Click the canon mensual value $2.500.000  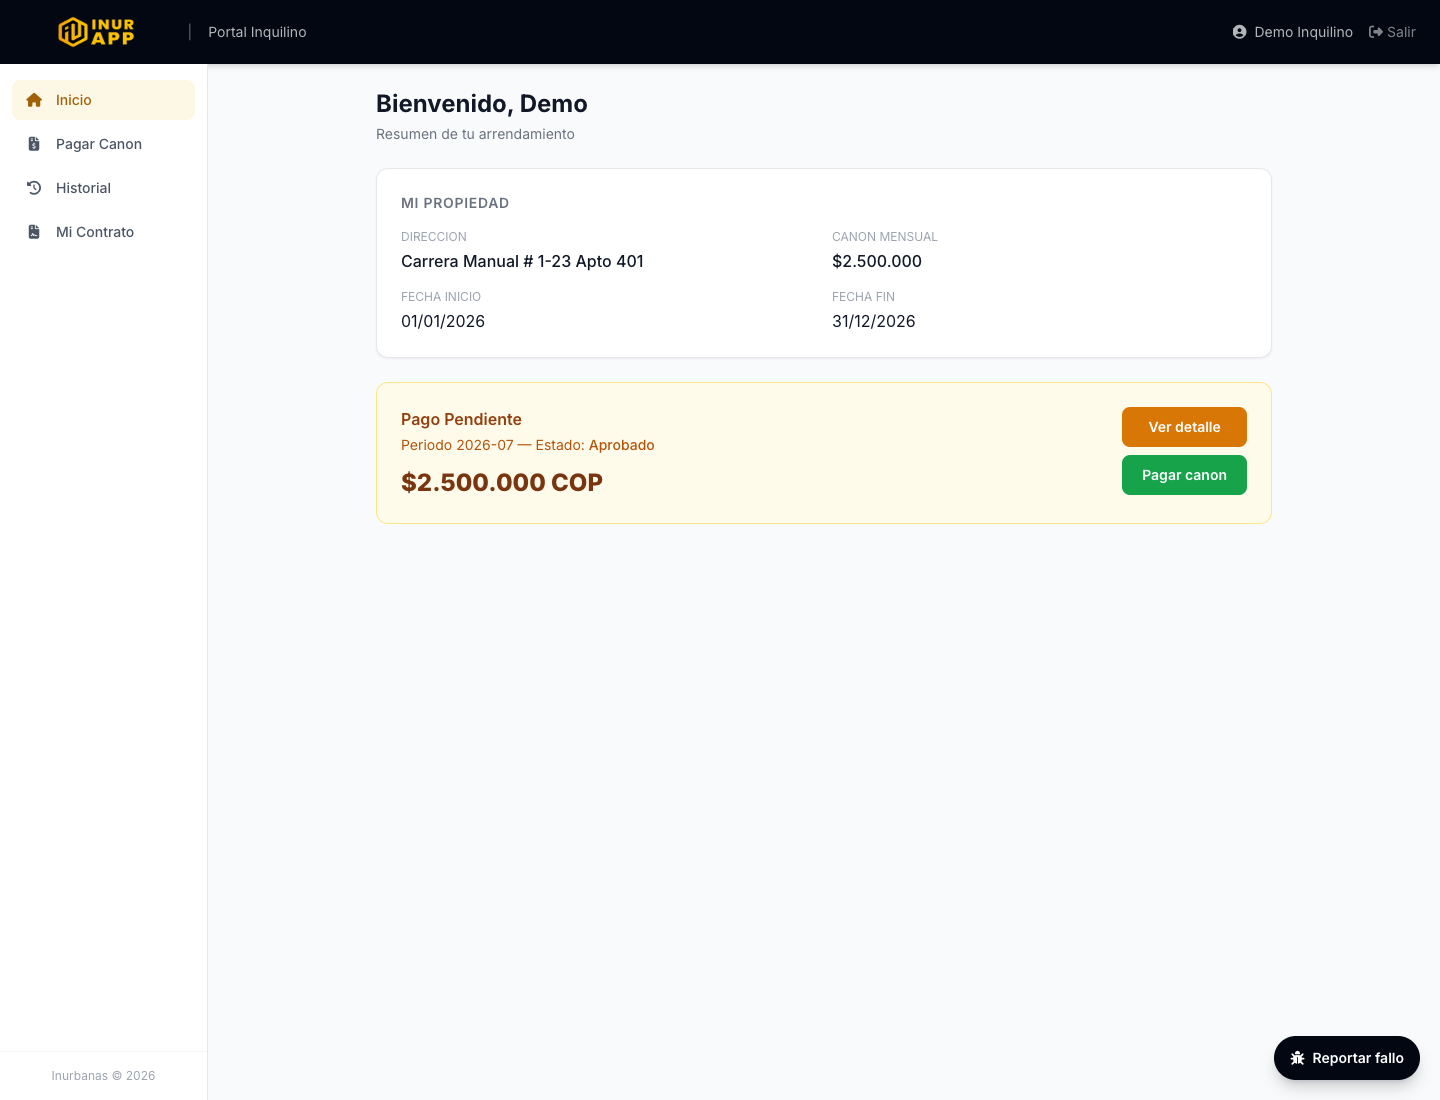tap(877, 261)
